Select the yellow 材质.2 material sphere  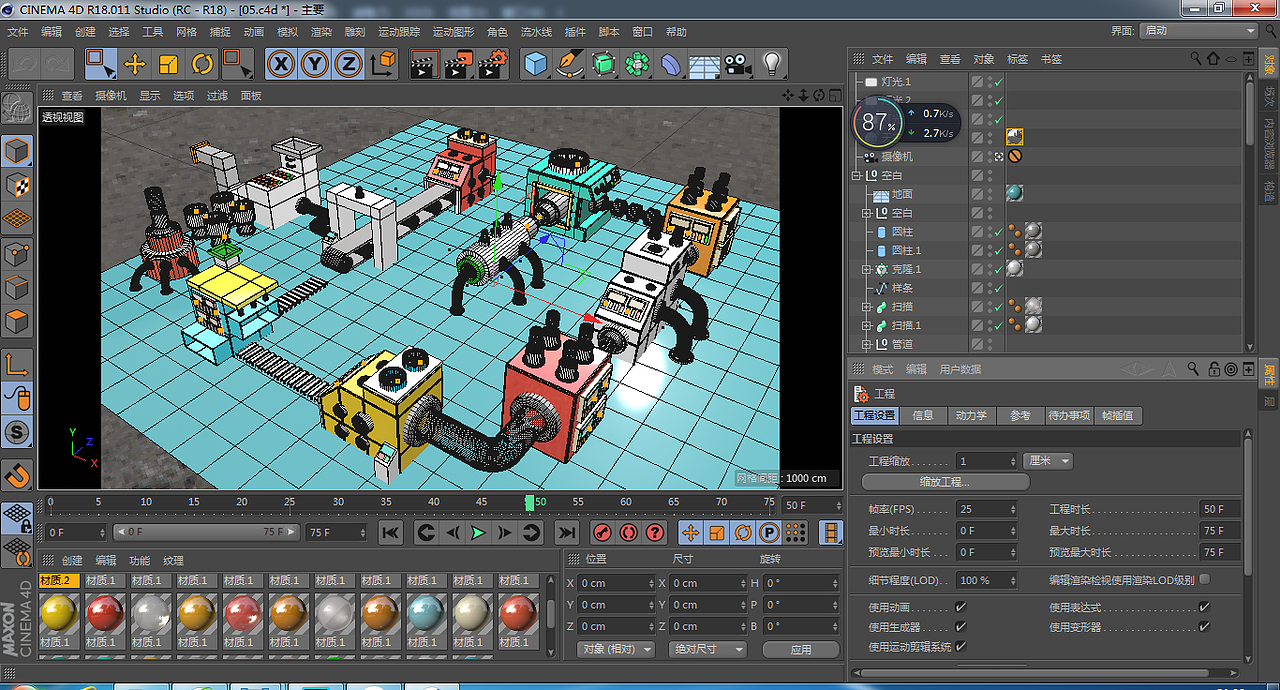[59, 612]
